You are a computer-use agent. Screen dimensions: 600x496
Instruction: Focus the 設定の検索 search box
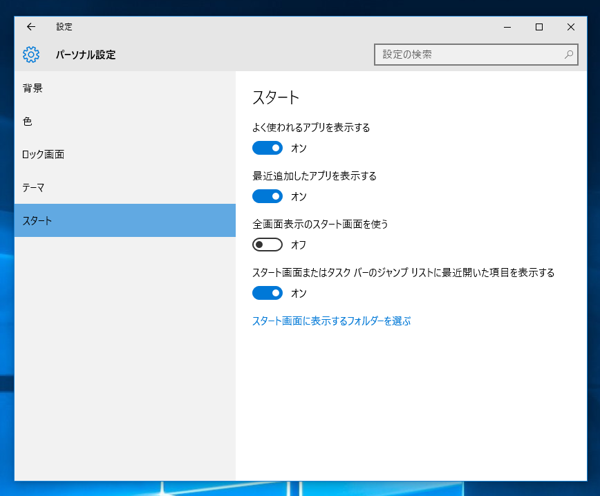(x=476, y=54)
